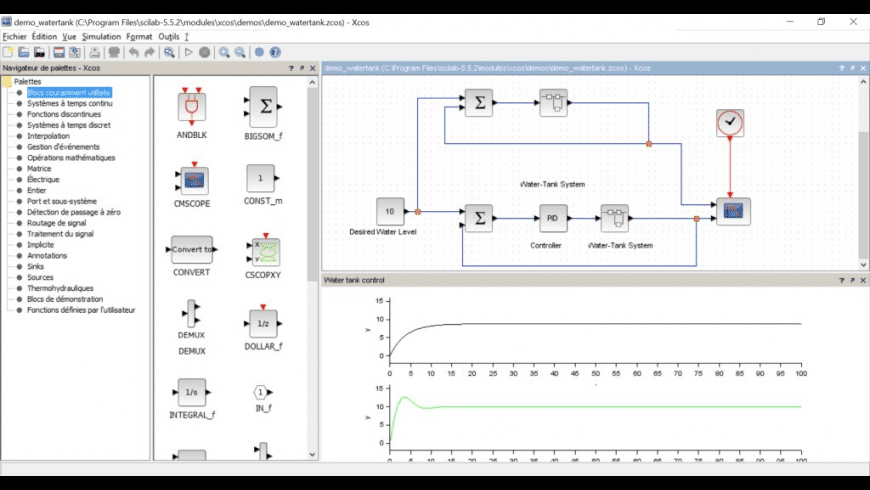Select Systèmes à temps continu category
Image resolution: width=870 pixels, height=490 pixels.
[69, 103]
